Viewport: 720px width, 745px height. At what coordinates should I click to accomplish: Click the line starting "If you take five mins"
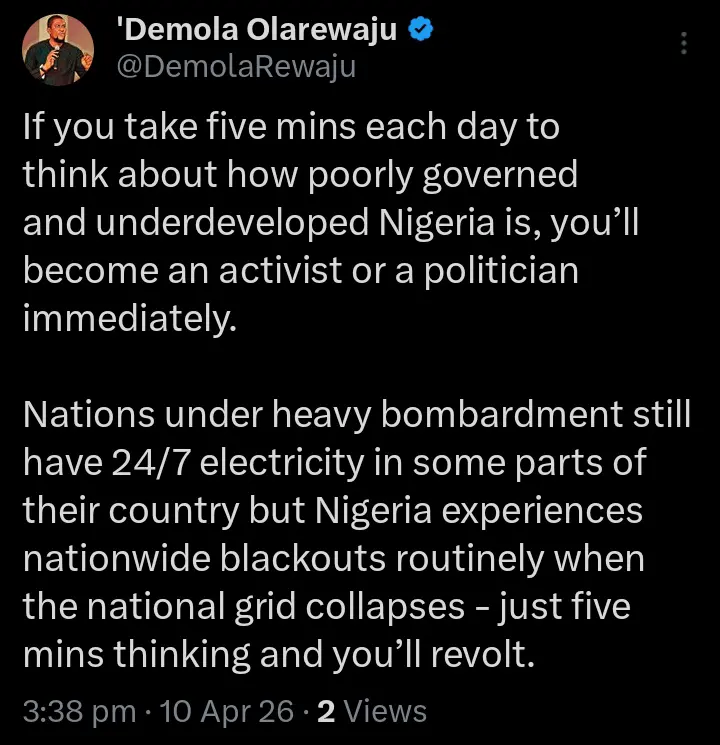[291, 128]
